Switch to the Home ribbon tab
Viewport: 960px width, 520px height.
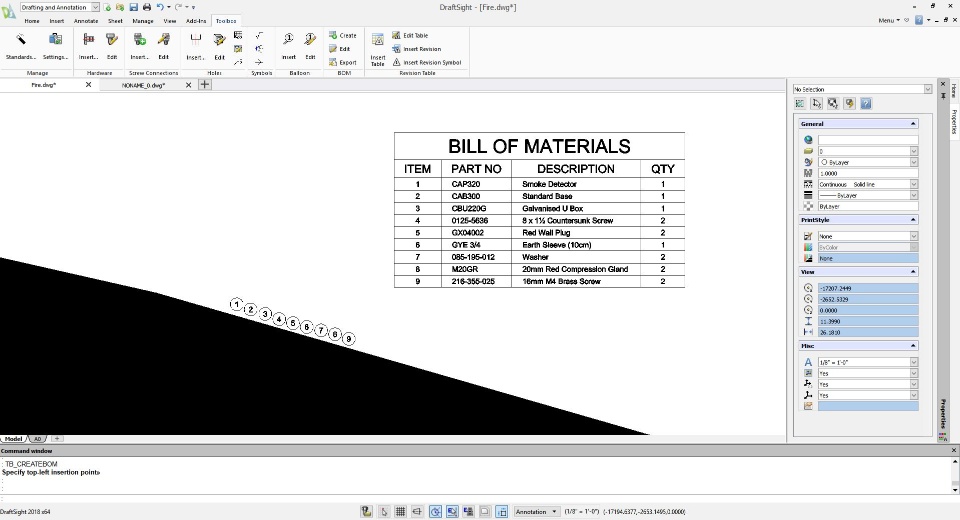pos(32,21)
